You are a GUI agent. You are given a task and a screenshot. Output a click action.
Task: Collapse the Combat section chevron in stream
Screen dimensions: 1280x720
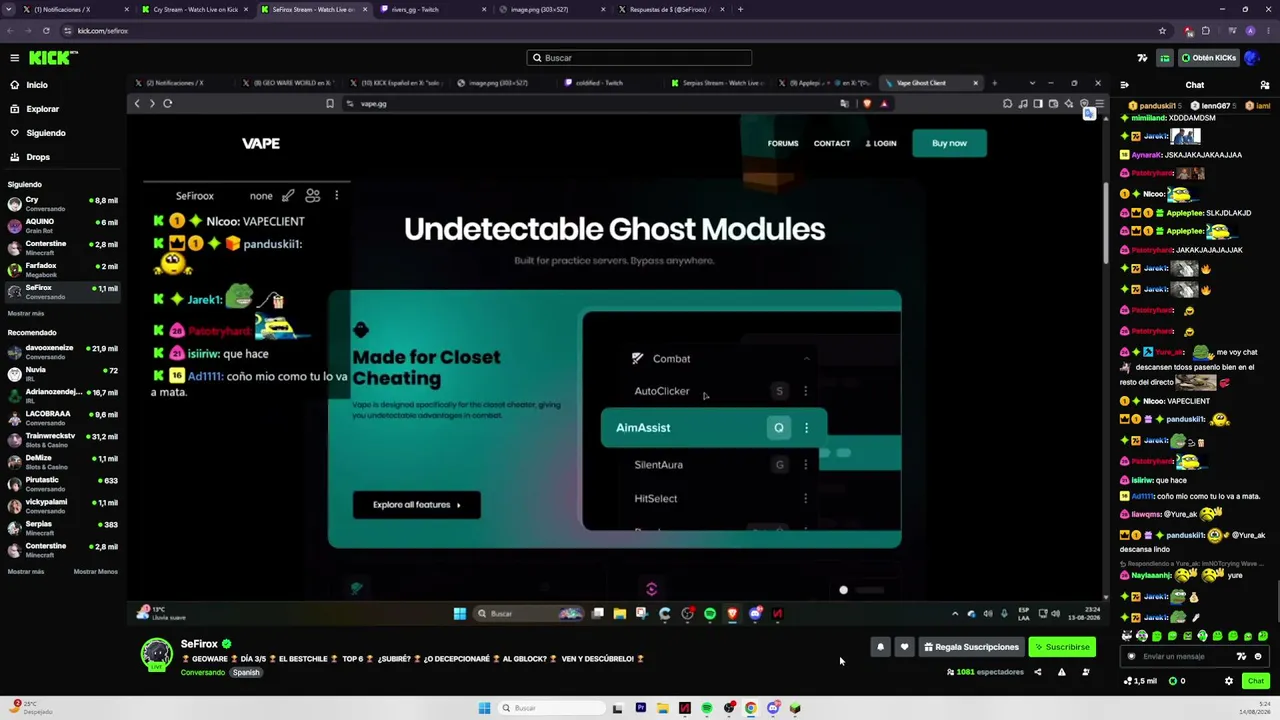(x=806, y=359)
